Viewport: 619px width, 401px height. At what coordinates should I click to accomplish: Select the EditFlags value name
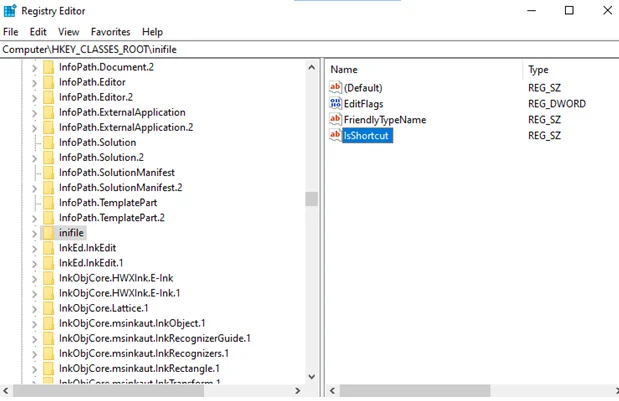[363, 104]
